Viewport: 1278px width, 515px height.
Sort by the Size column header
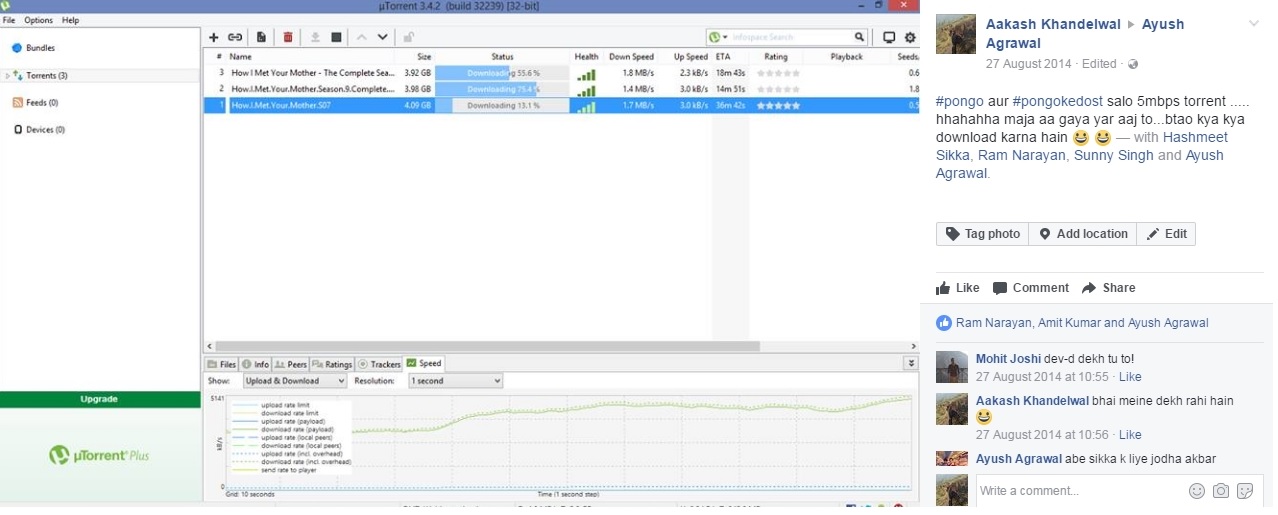[x=424, y=57]
